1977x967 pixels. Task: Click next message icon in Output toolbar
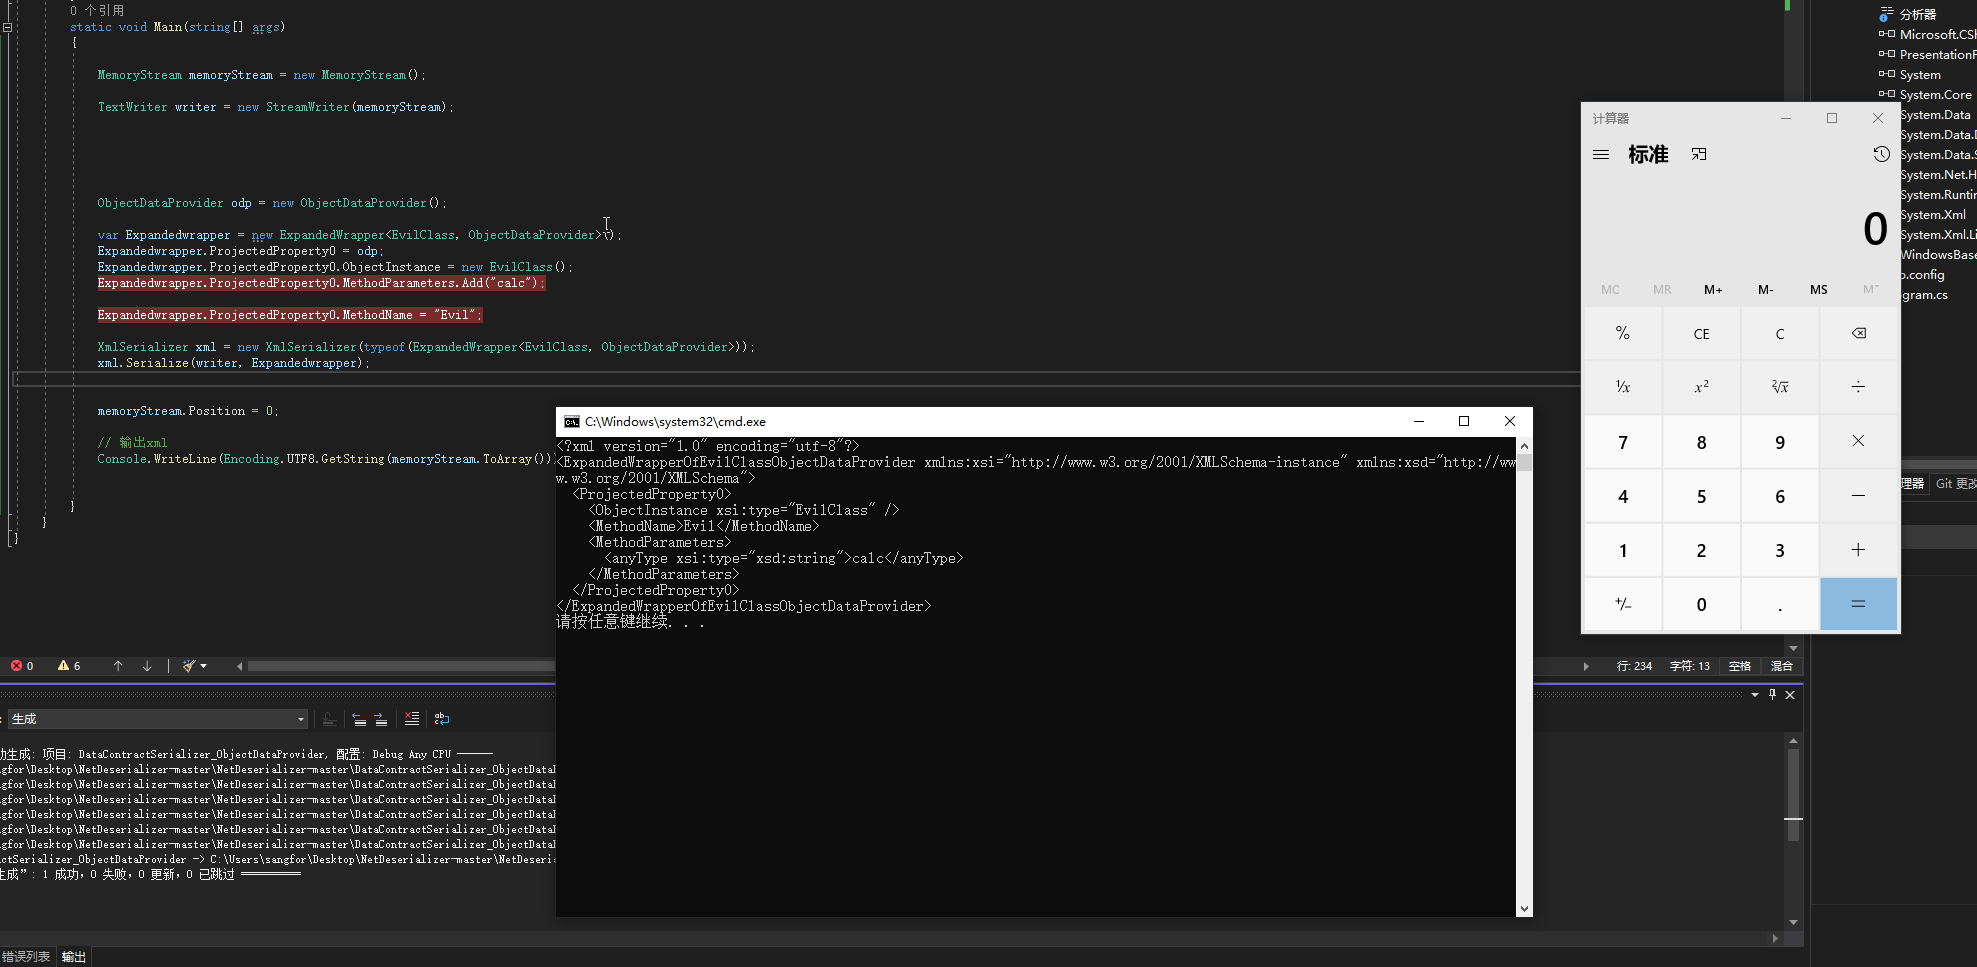click(381, 719)
